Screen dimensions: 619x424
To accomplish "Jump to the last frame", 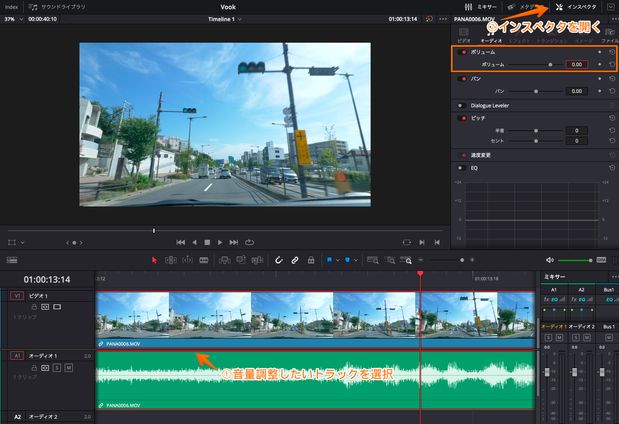I will [234, 242].
